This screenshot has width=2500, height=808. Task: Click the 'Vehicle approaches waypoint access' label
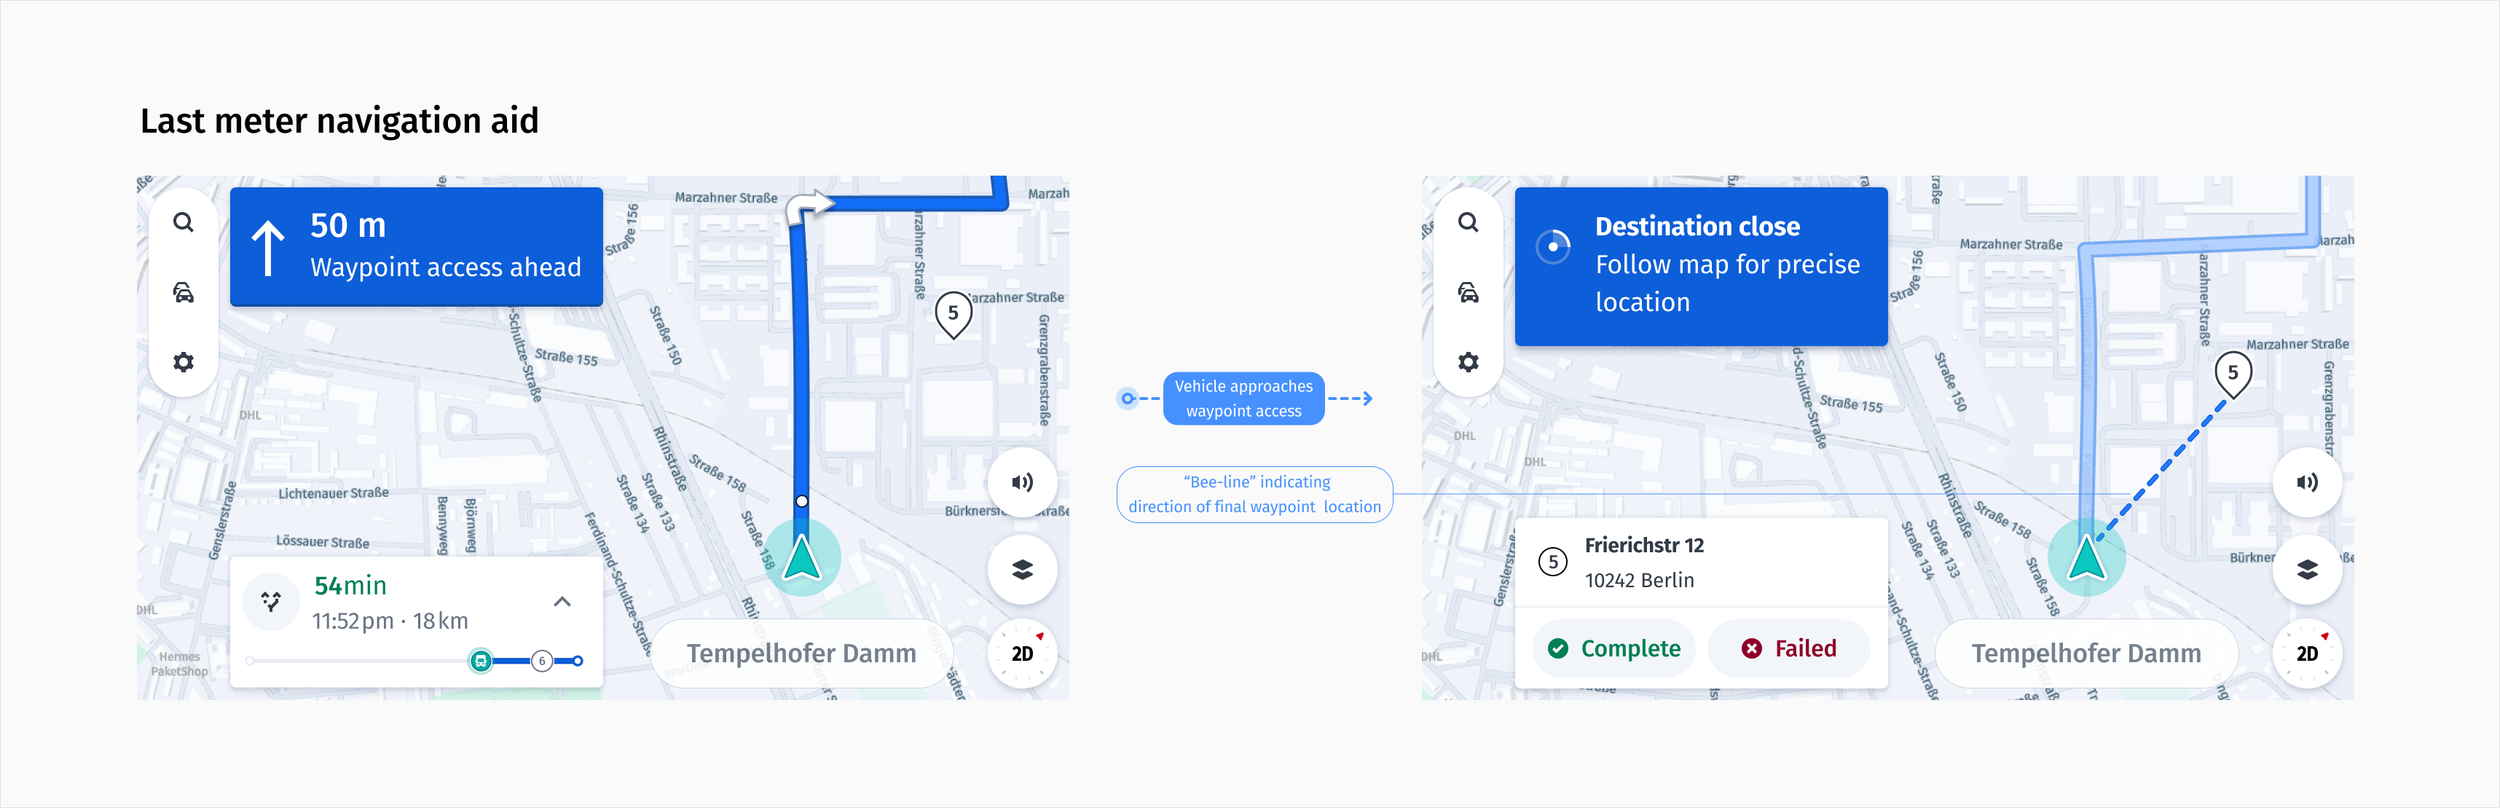pos(1244,398)
